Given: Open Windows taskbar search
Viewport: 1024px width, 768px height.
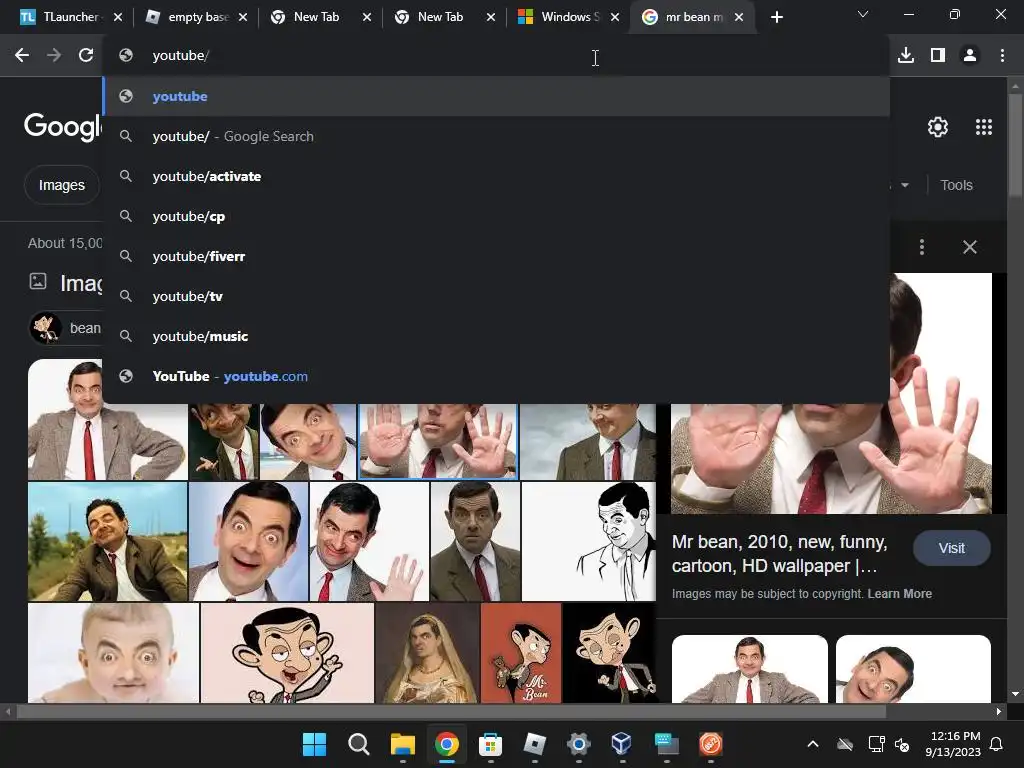Looking at the screenshot, I should tap(359, 744).
